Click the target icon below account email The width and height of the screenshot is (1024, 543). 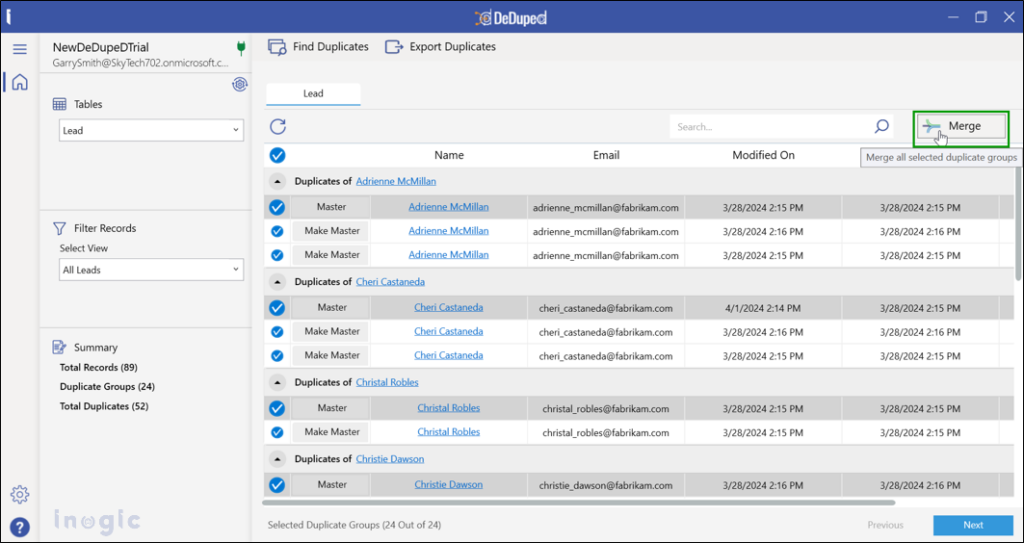click(x=240, y=84)
